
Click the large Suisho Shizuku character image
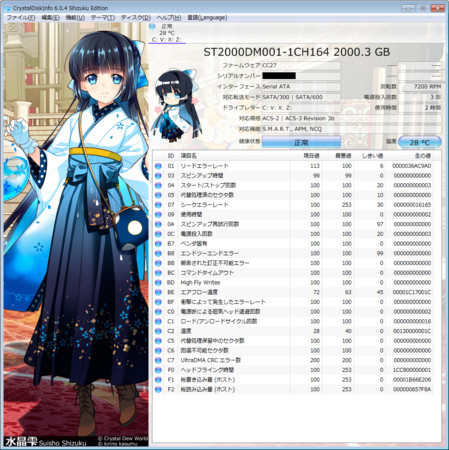coord(76,233)
